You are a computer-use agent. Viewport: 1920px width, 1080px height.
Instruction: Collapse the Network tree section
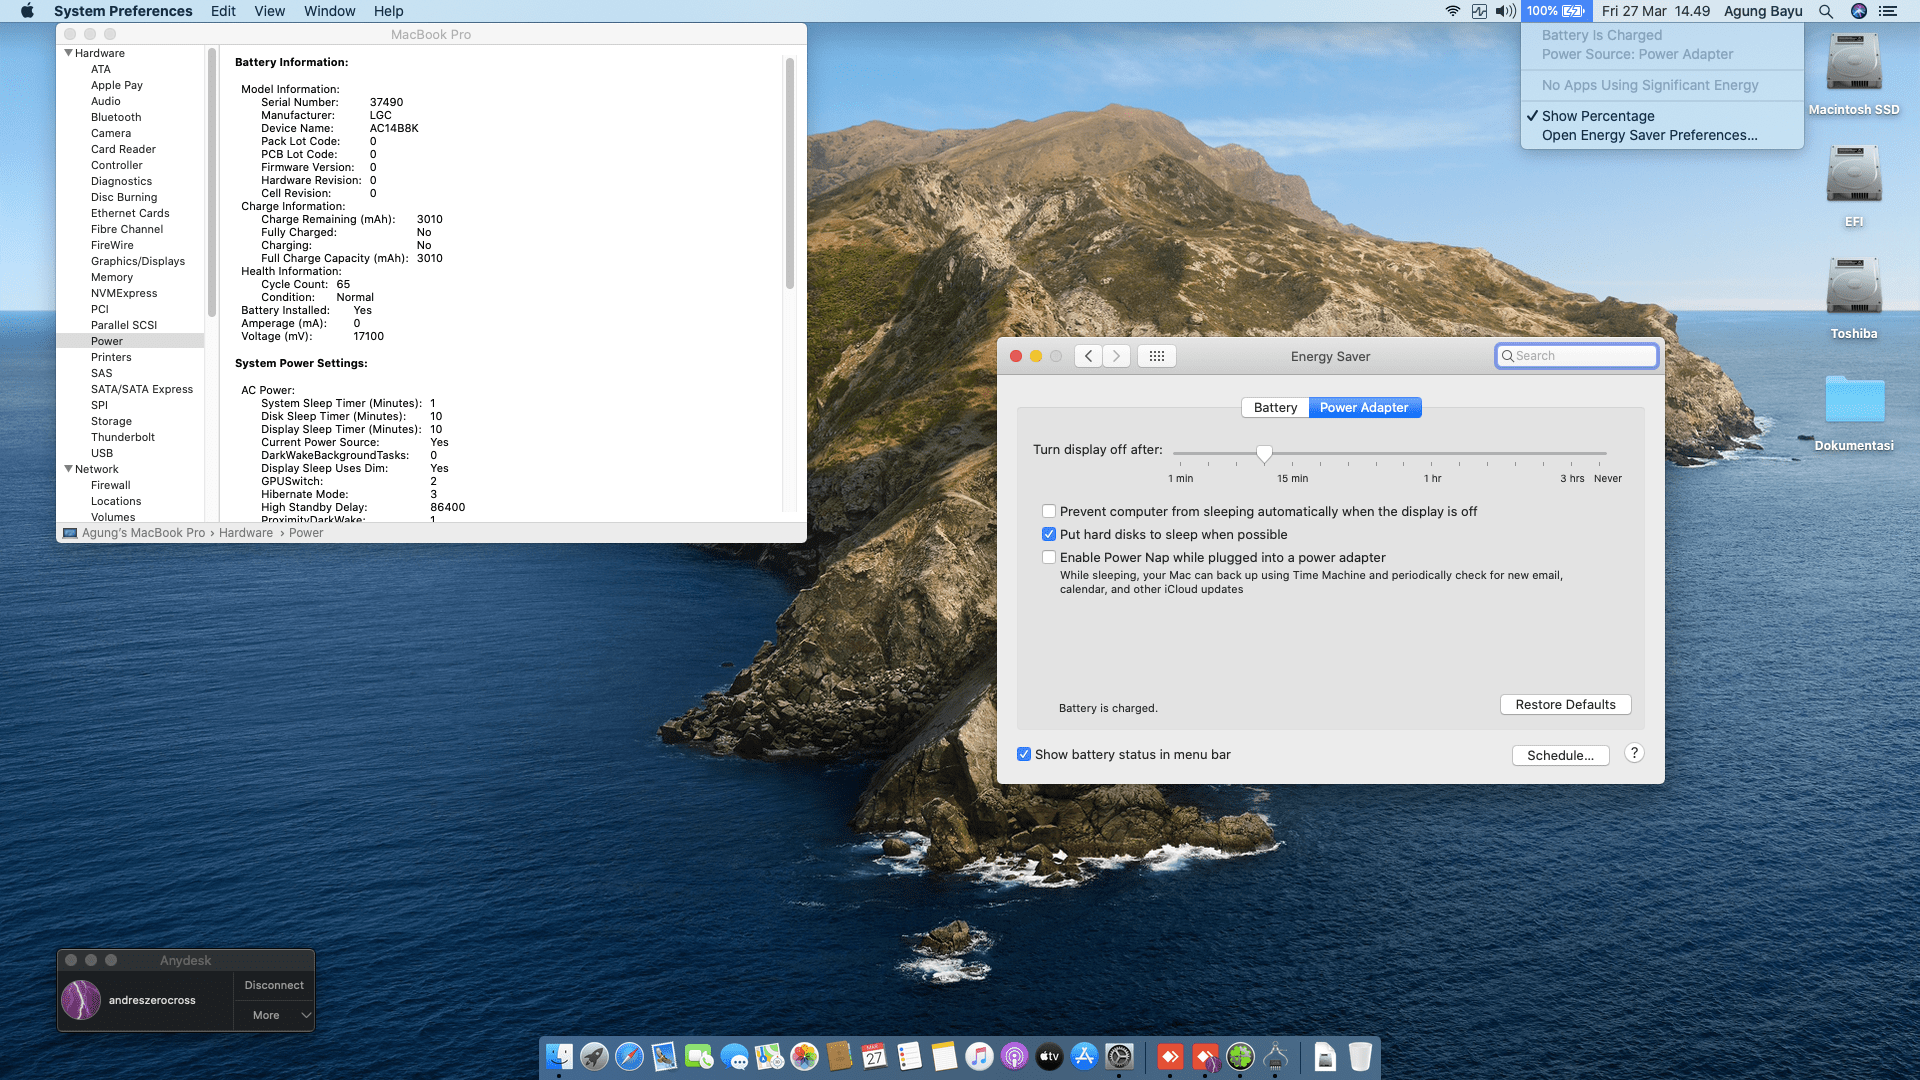pos(68,469)
